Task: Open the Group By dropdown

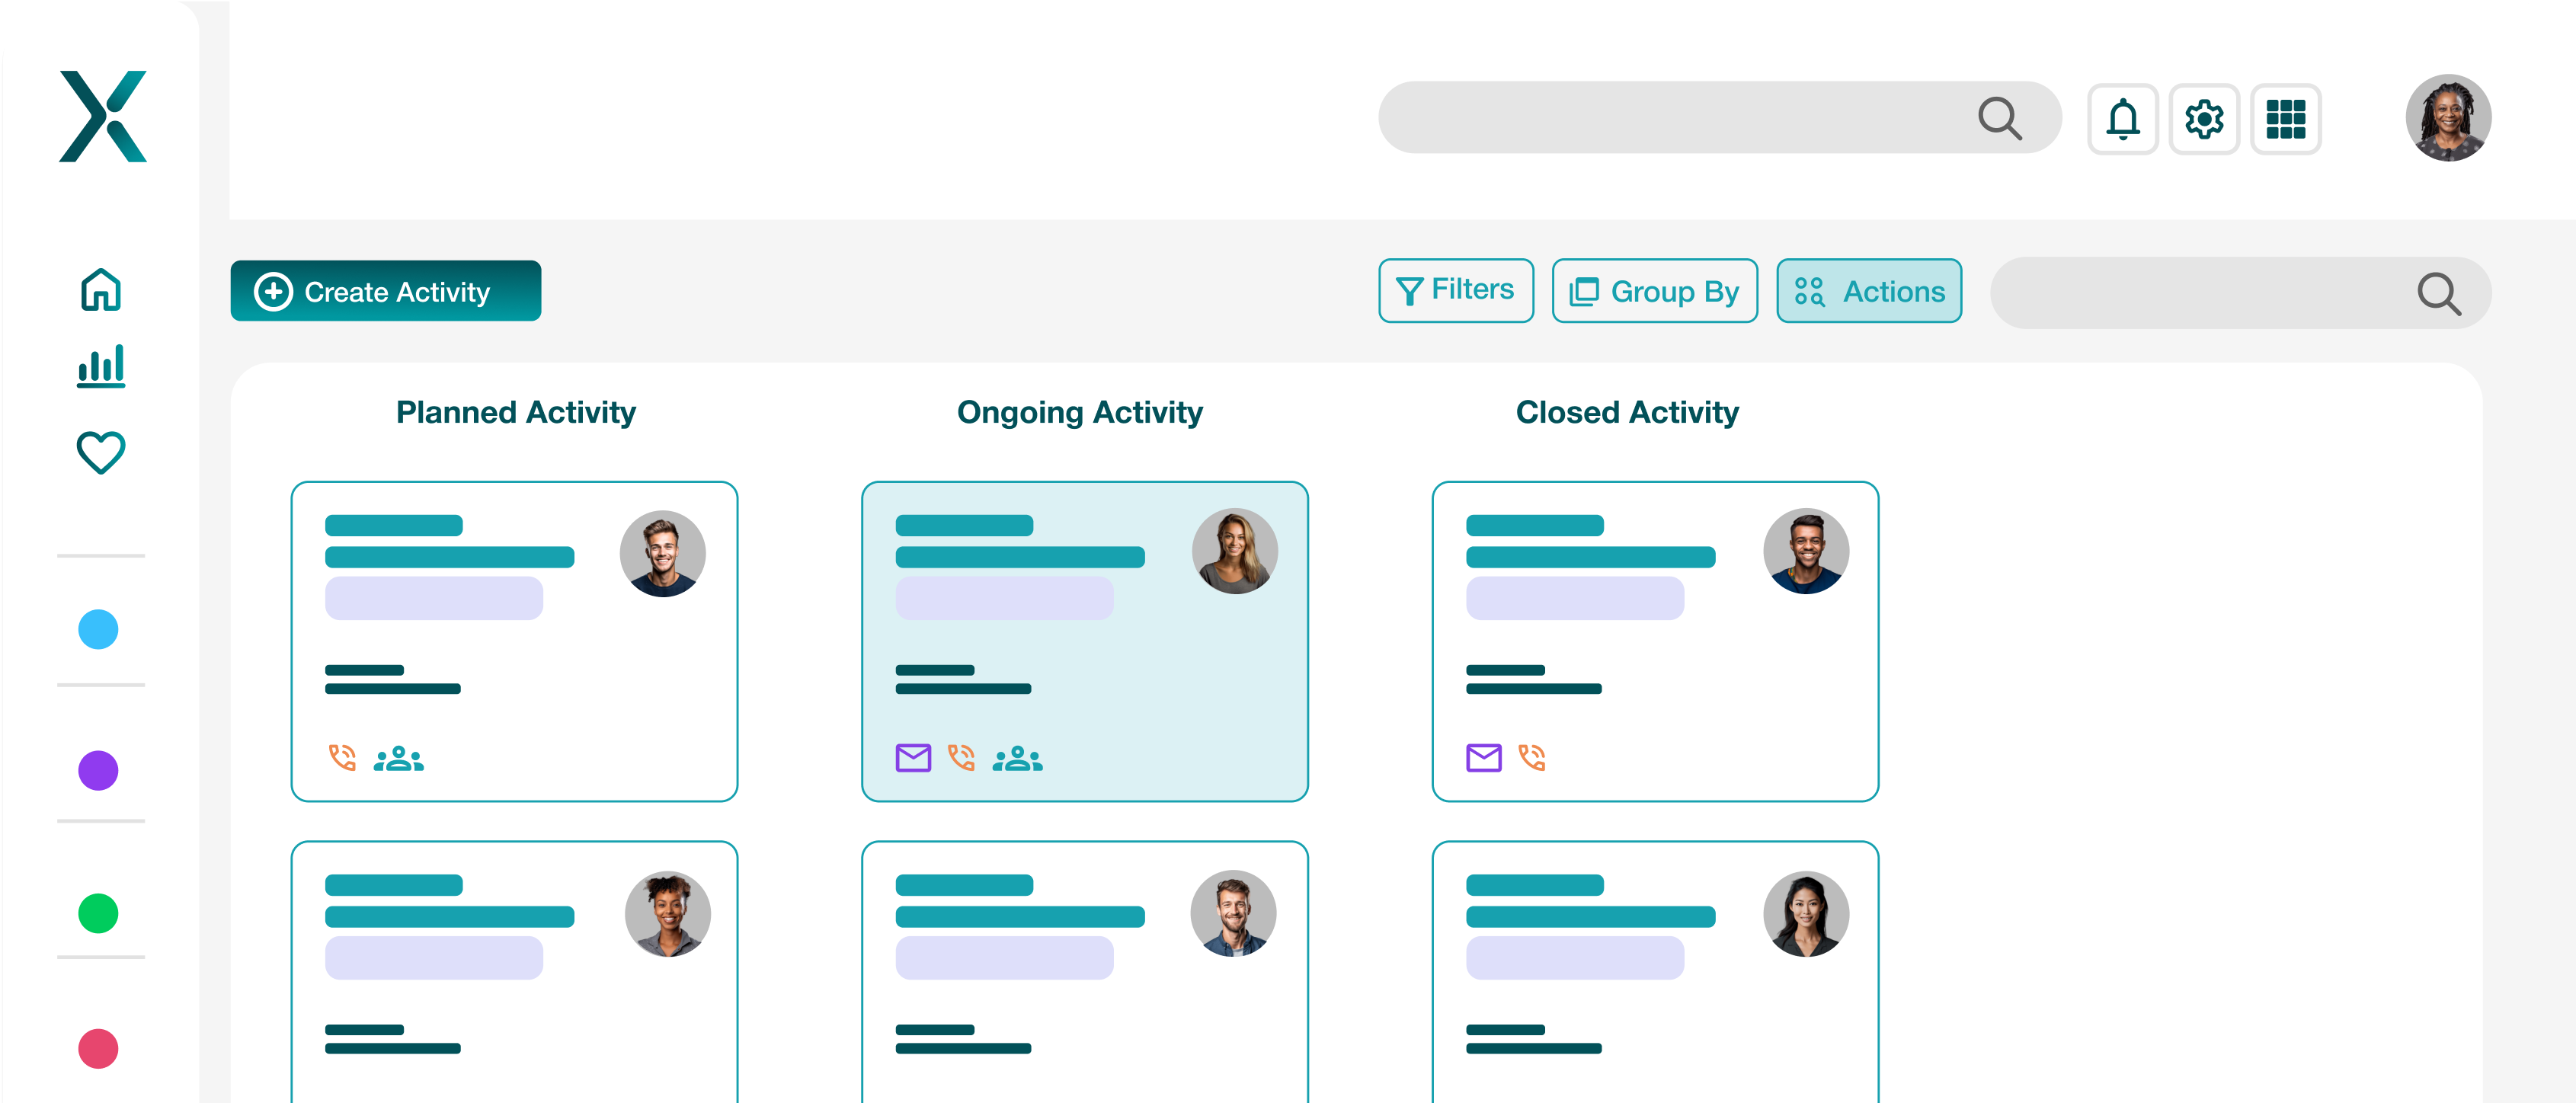Action: (x=1654, y=290)
